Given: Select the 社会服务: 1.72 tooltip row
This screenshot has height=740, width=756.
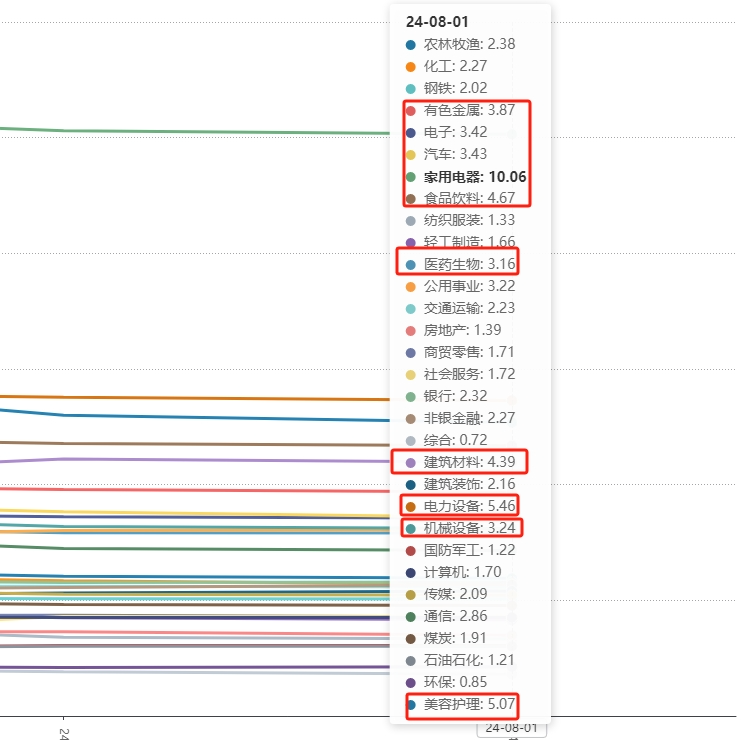Looking at the screenshot, I should click(x=460, y=374).
